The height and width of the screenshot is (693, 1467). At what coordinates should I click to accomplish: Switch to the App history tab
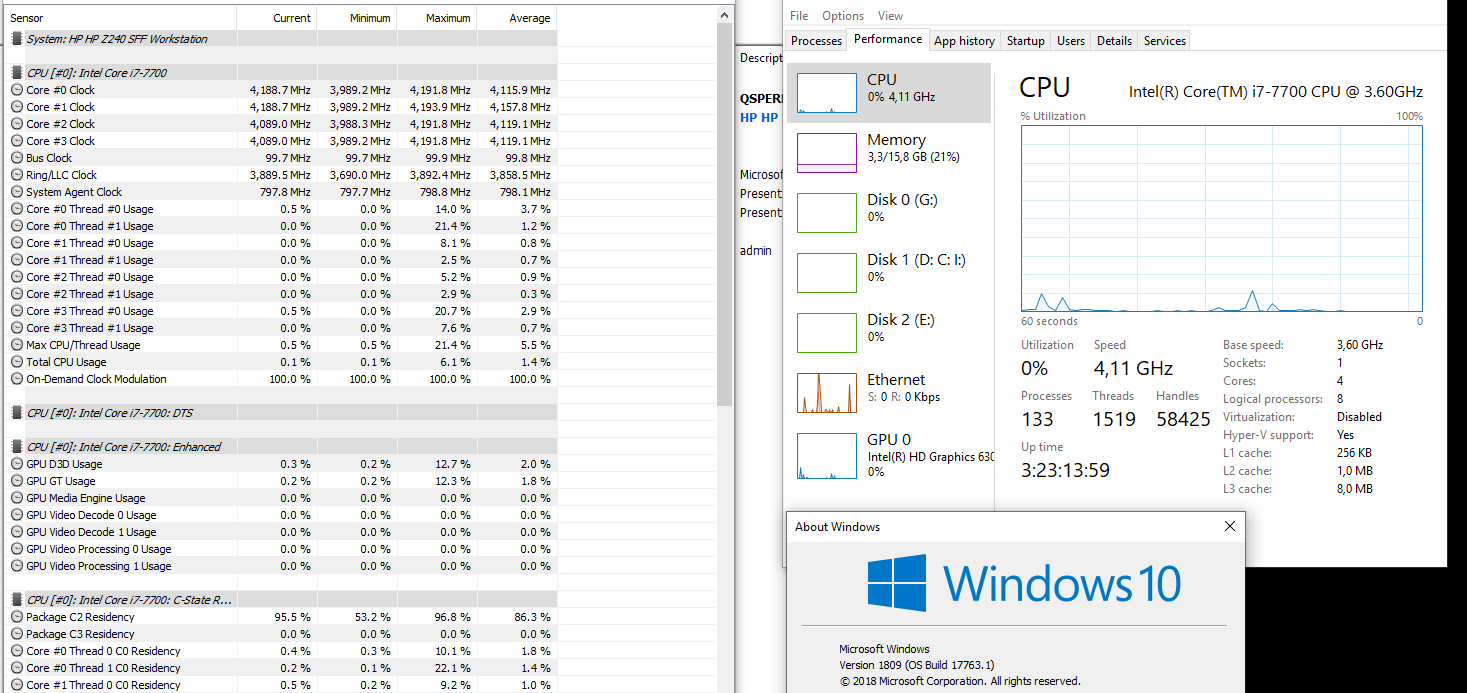click(964, 41)
